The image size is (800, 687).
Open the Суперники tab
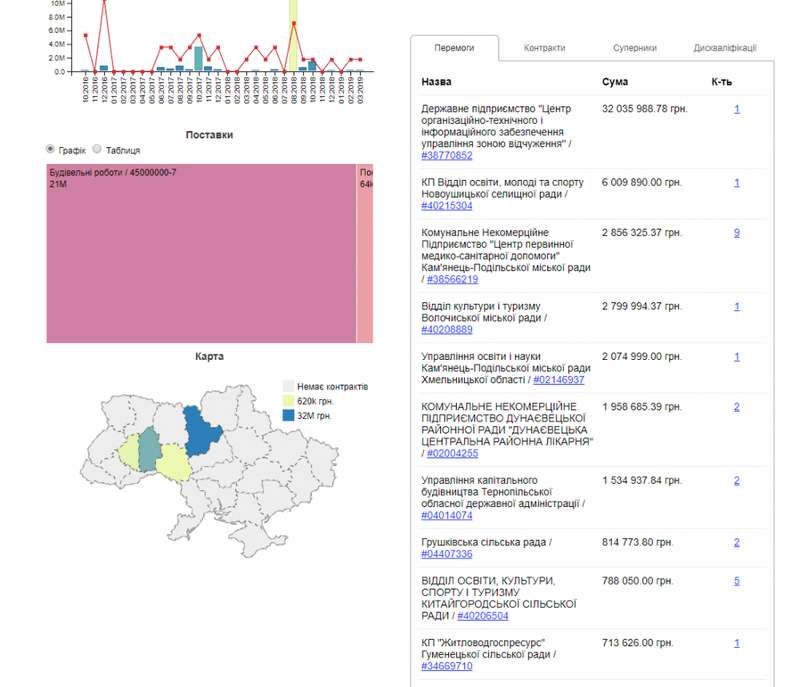635,48
